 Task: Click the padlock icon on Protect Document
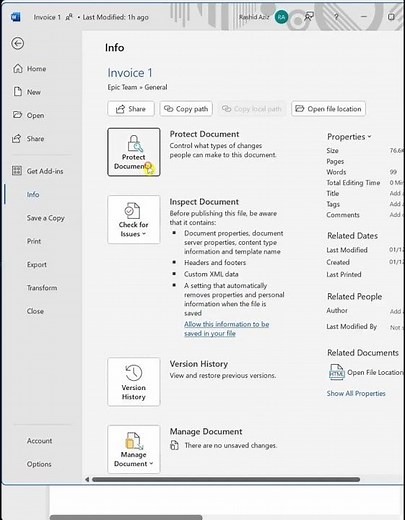click(135, 143)
